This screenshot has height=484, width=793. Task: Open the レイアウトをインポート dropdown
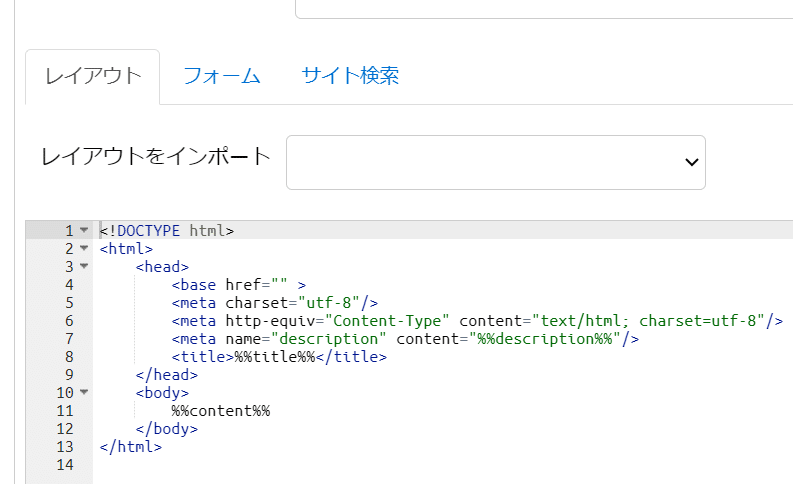click(496, 162)
